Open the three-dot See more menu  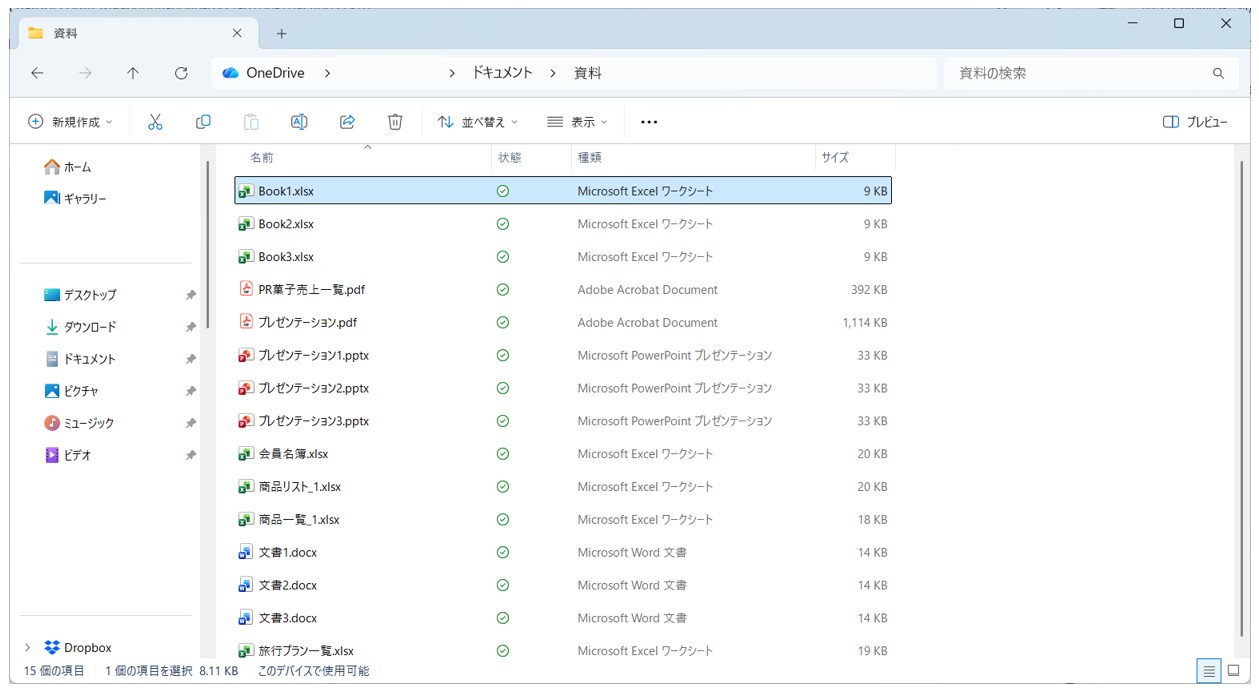tap(649, 122)
